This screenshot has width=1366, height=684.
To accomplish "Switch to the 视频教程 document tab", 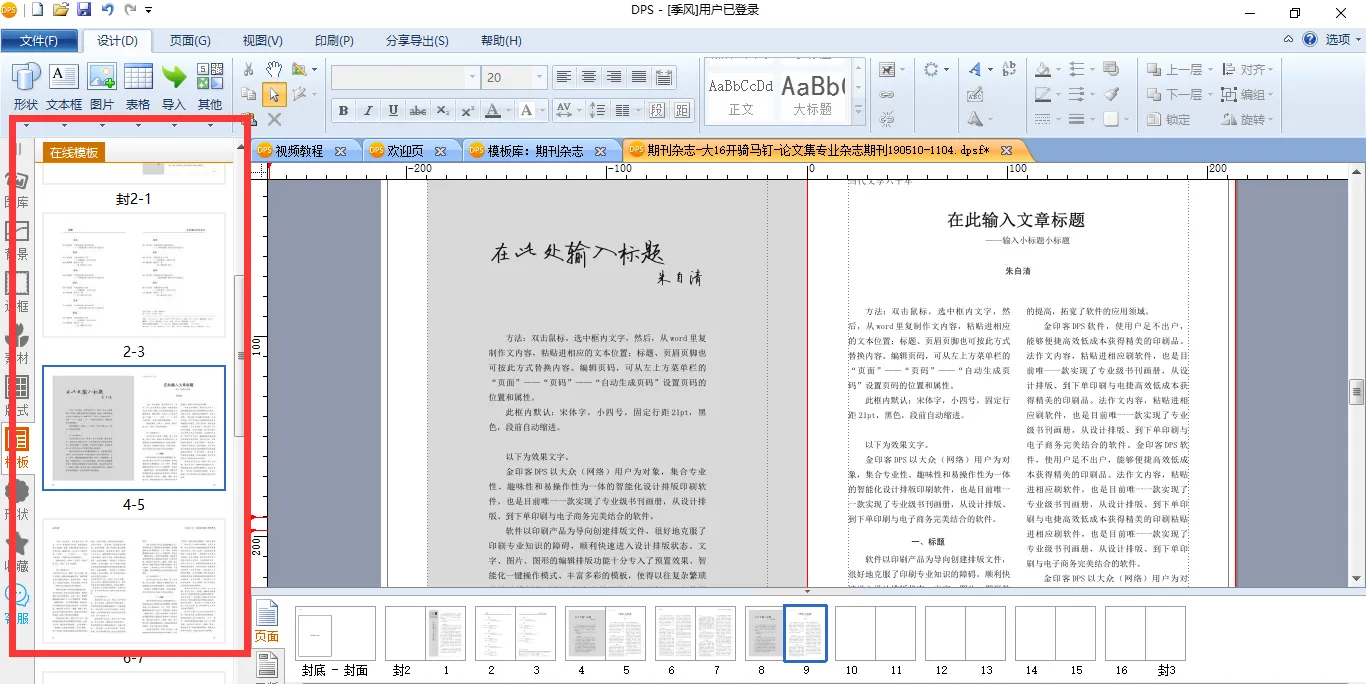I will click(299, 151).
